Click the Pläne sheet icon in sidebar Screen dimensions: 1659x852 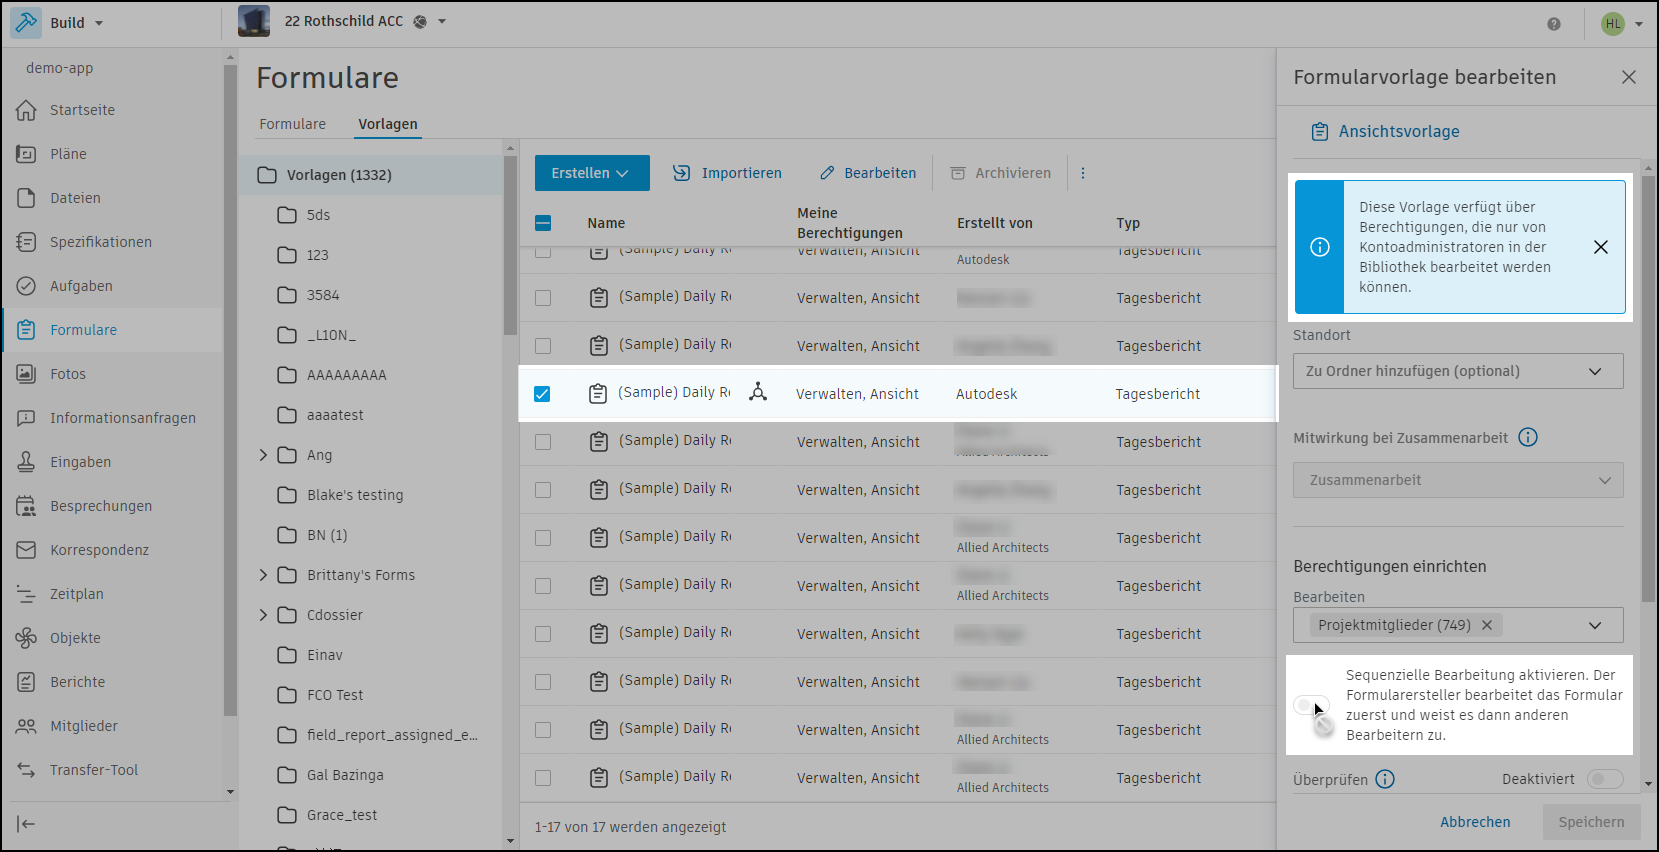pyautogui.click(x=26, y=154)
